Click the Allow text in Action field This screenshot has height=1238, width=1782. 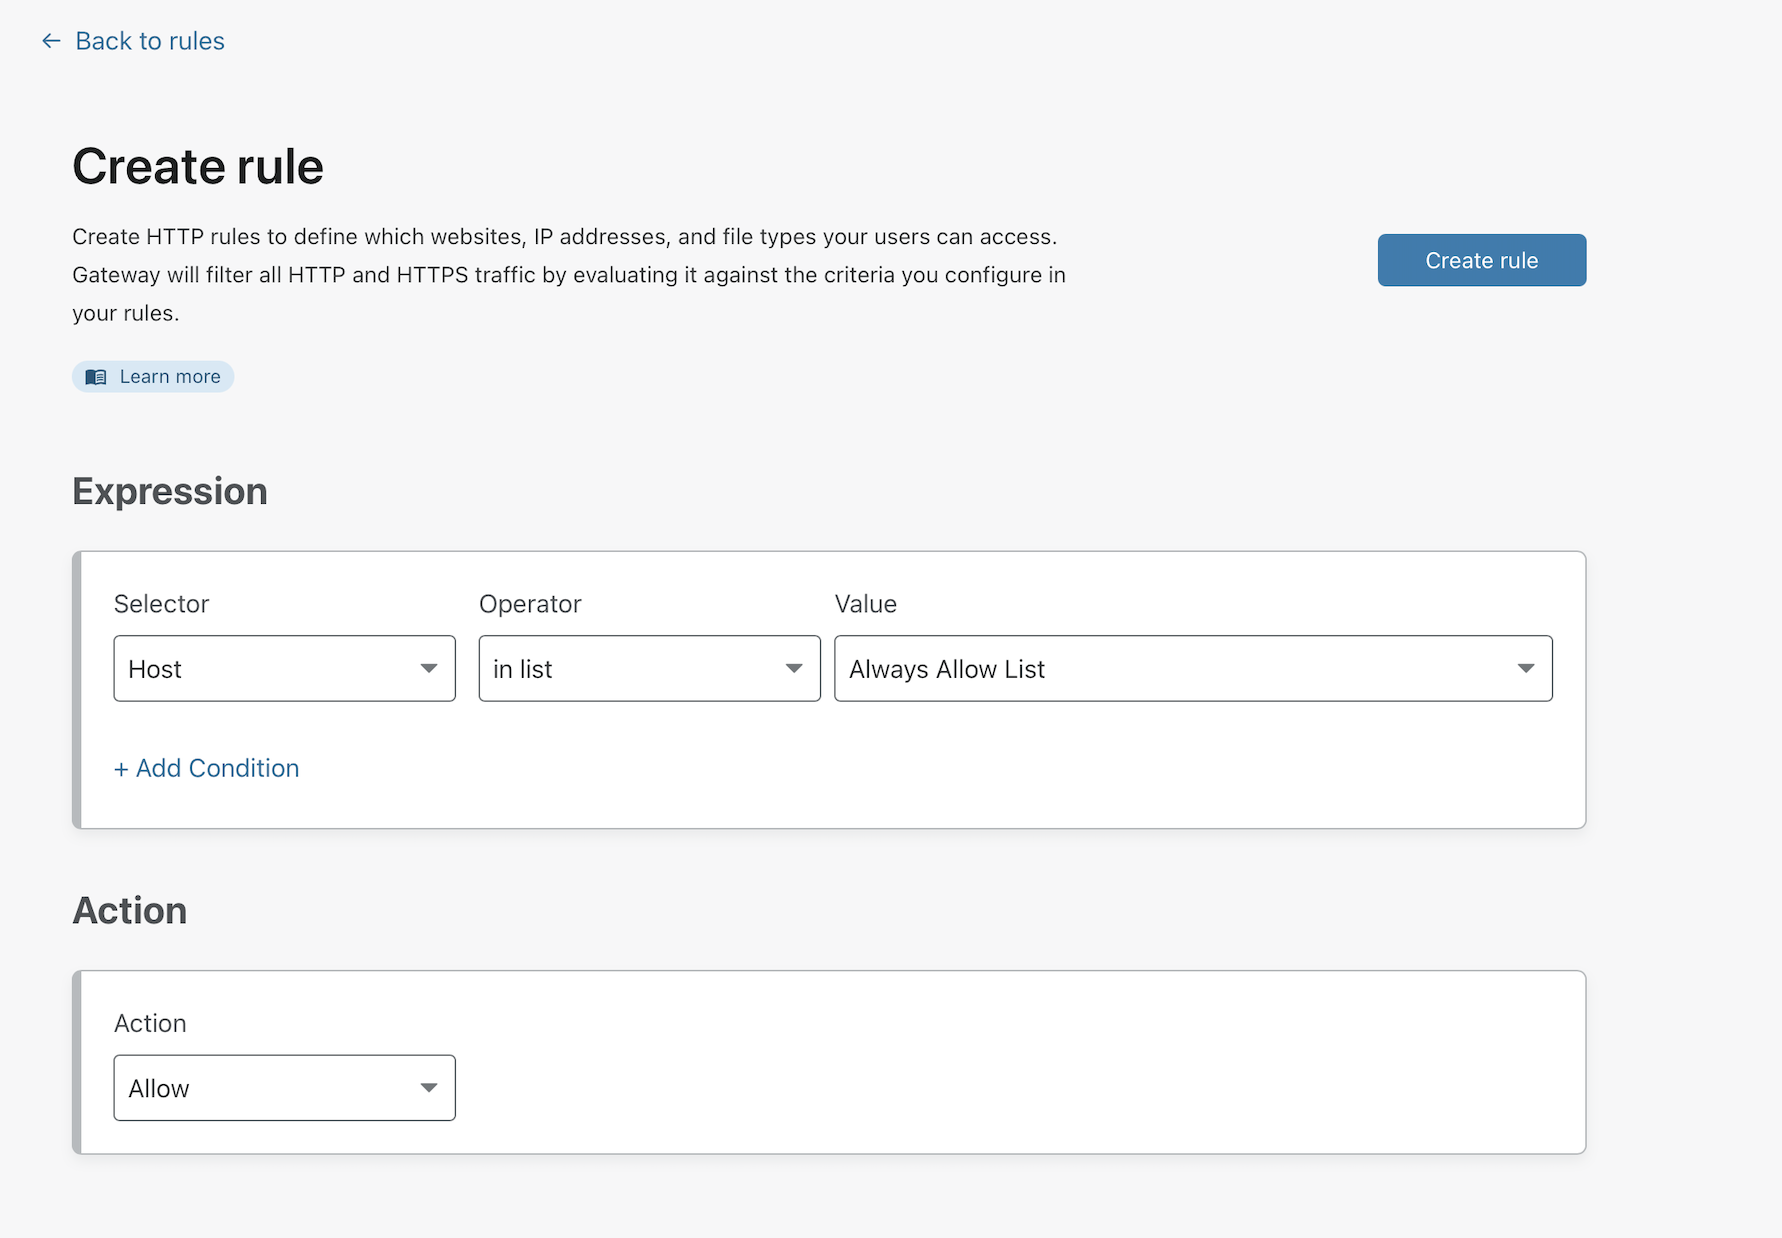(159, 1087)
